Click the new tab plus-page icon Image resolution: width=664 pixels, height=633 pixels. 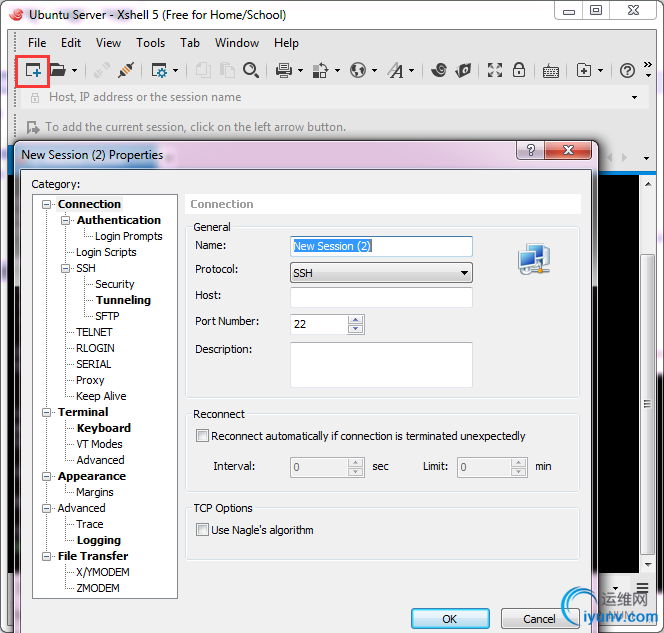[584, 70]
